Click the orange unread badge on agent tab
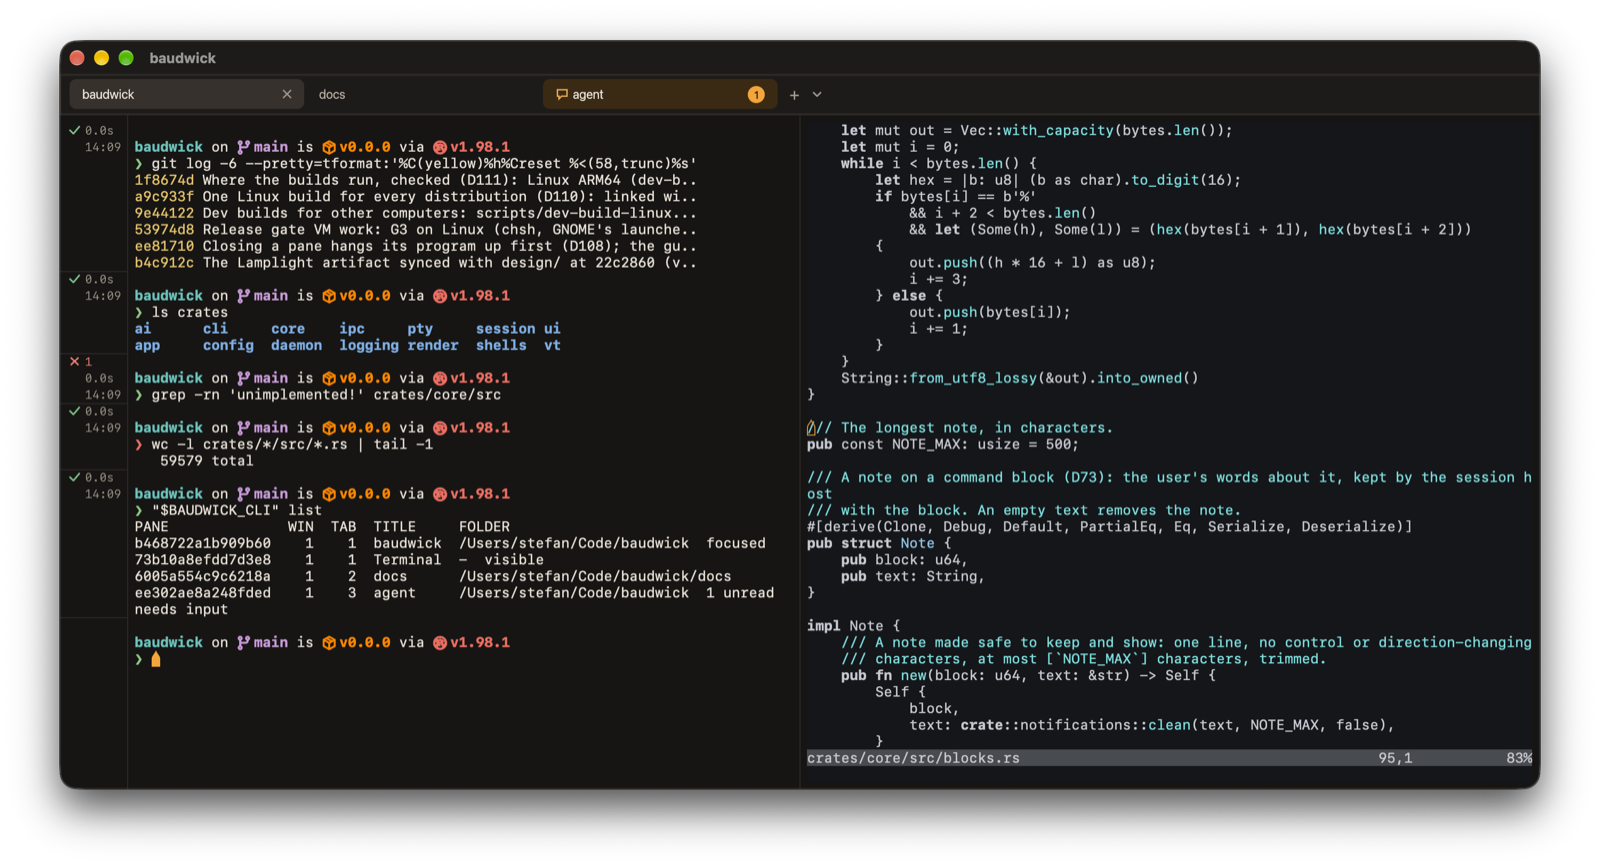The image size is (1600, 868). click(x=756, y=94)
